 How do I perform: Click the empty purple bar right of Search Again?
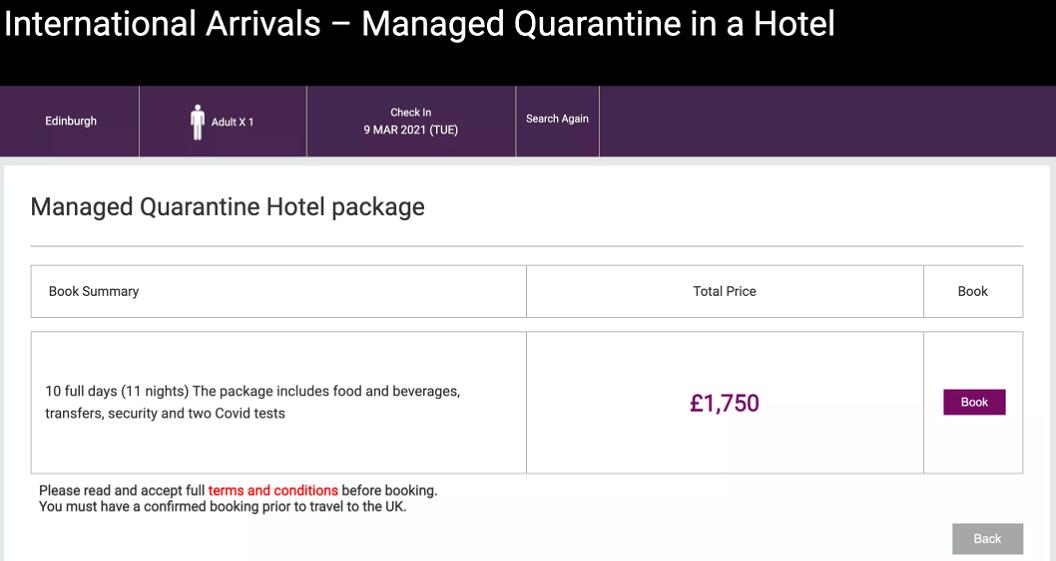pyautogui.click(x=826, y=121)
